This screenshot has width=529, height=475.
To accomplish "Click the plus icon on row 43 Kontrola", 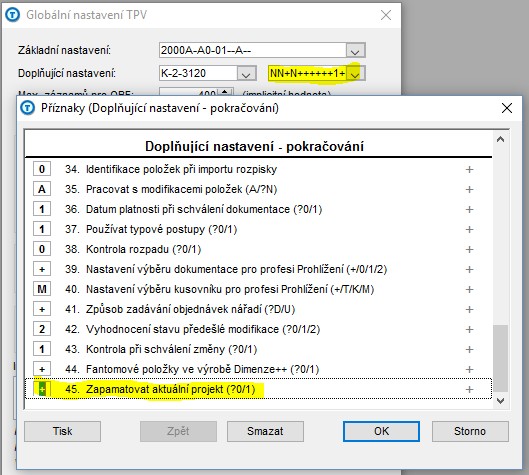I will point(469,350).
